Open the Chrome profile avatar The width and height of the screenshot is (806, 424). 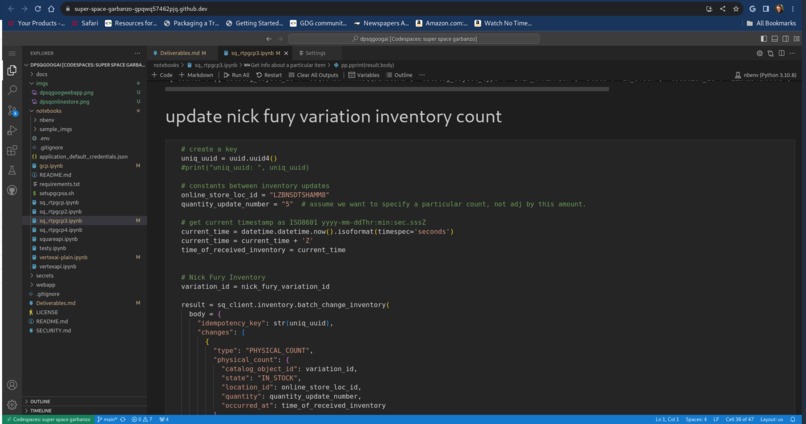pyautogui.click(x=779, y=9)
